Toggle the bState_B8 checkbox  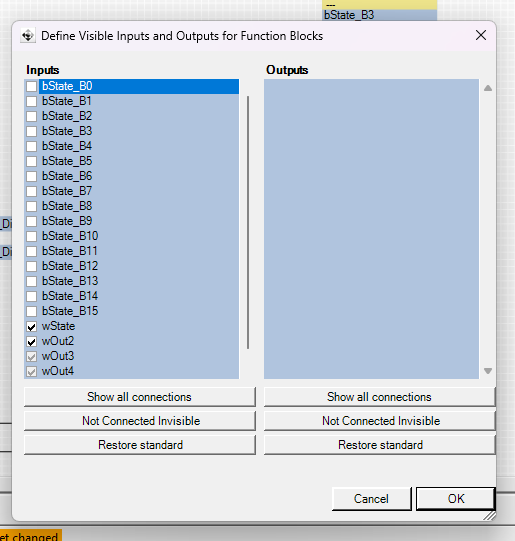coord(31,206)
